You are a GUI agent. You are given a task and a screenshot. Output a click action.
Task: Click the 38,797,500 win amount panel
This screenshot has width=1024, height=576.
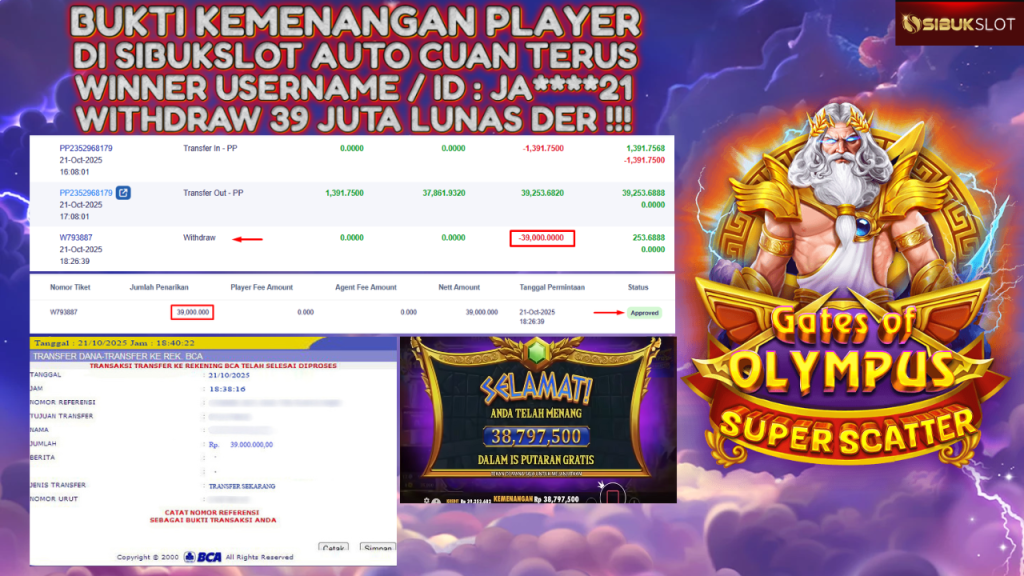pos(537,436)
